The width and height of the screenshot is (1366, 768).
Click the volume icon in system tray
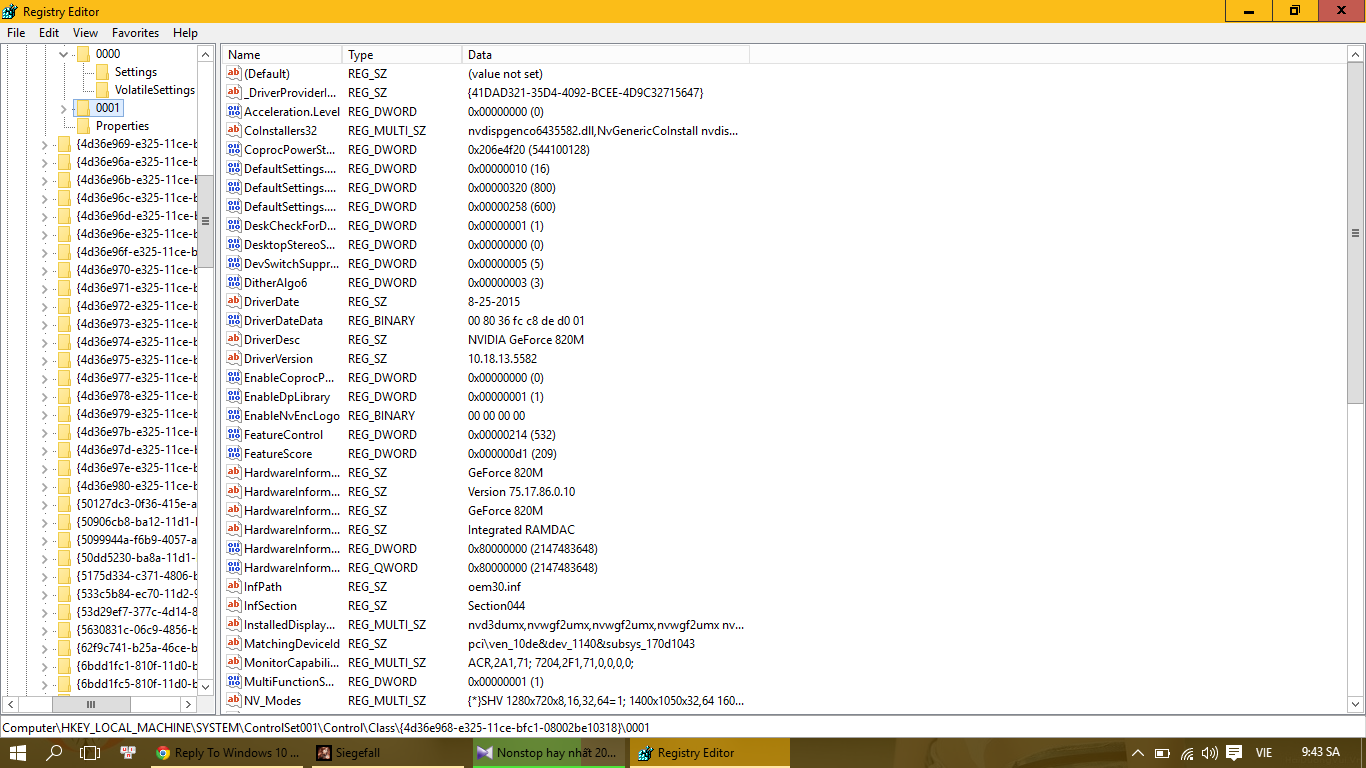[x=1210, y=753]
